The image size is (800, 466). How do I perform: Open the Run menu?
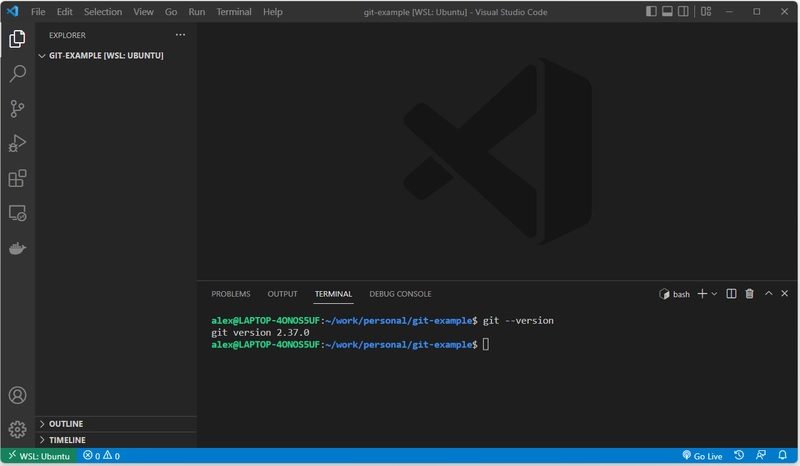[196, 12]
